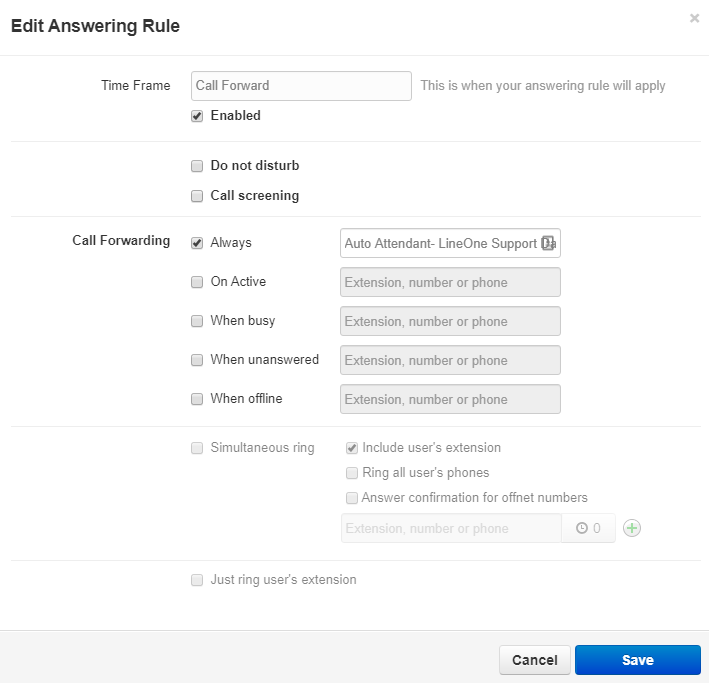Uncheck the Always forwarding checkbox
The width and height of the screenshot is (709, 683).
click(197, 243)
